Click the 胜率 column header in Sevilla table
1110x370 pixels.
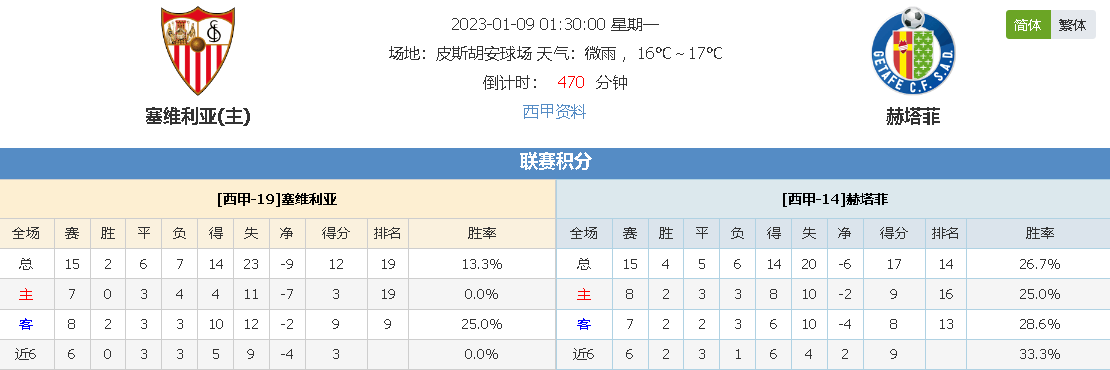point(481,233)
